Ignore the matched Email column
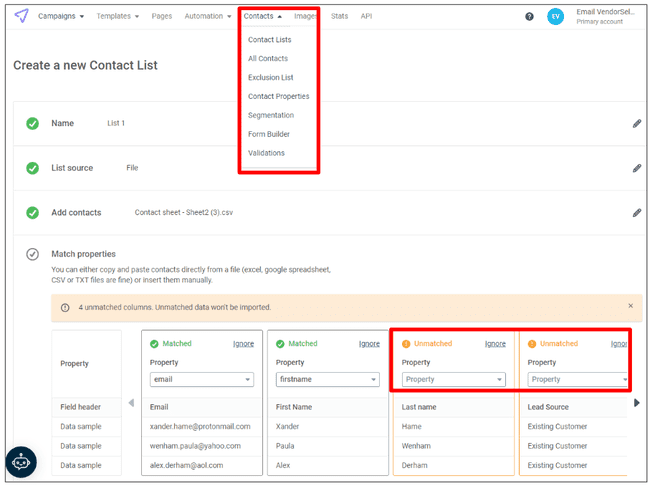The image size is (650, 486). point(243,343)
